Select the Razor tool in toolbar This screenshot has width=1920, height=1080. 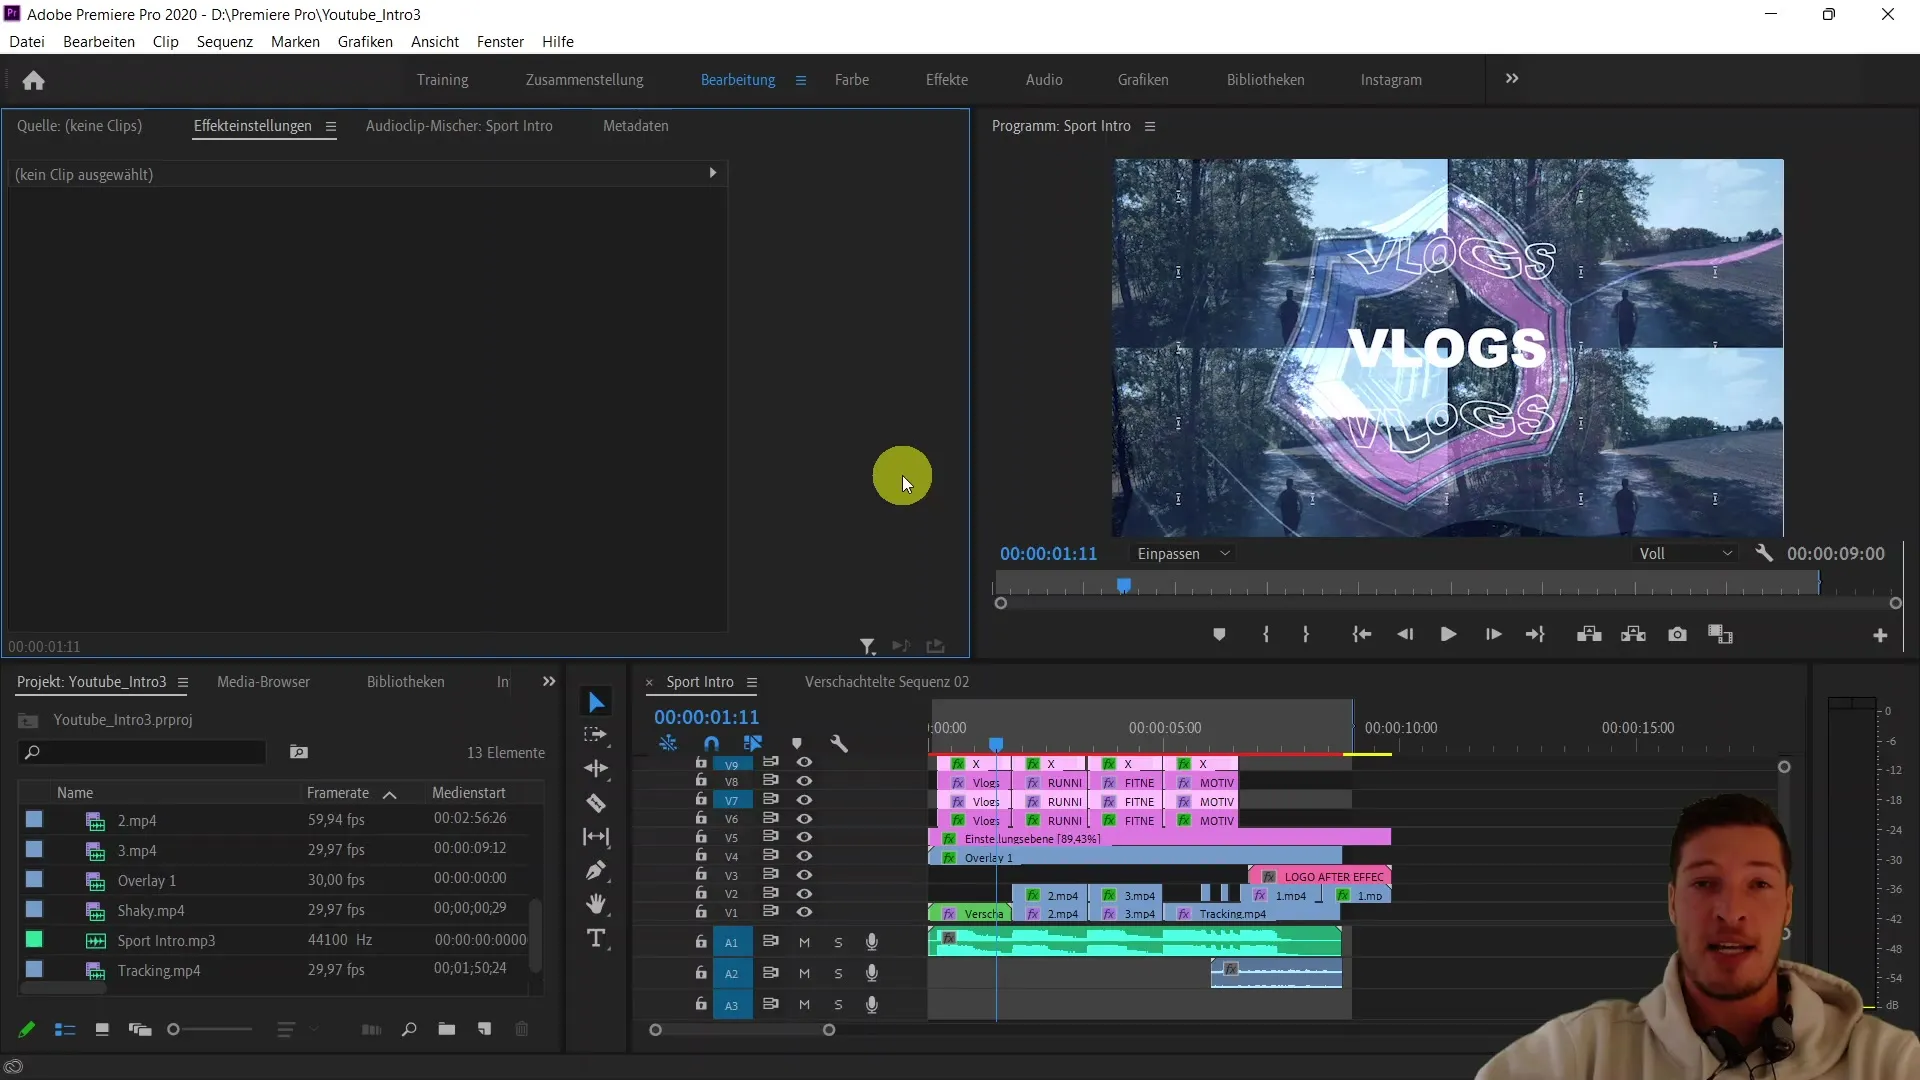[x=597, y=803]
